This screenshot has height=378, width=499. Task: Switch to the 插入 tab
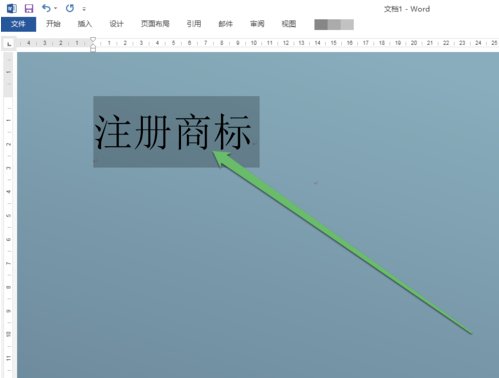pos(85,24)
